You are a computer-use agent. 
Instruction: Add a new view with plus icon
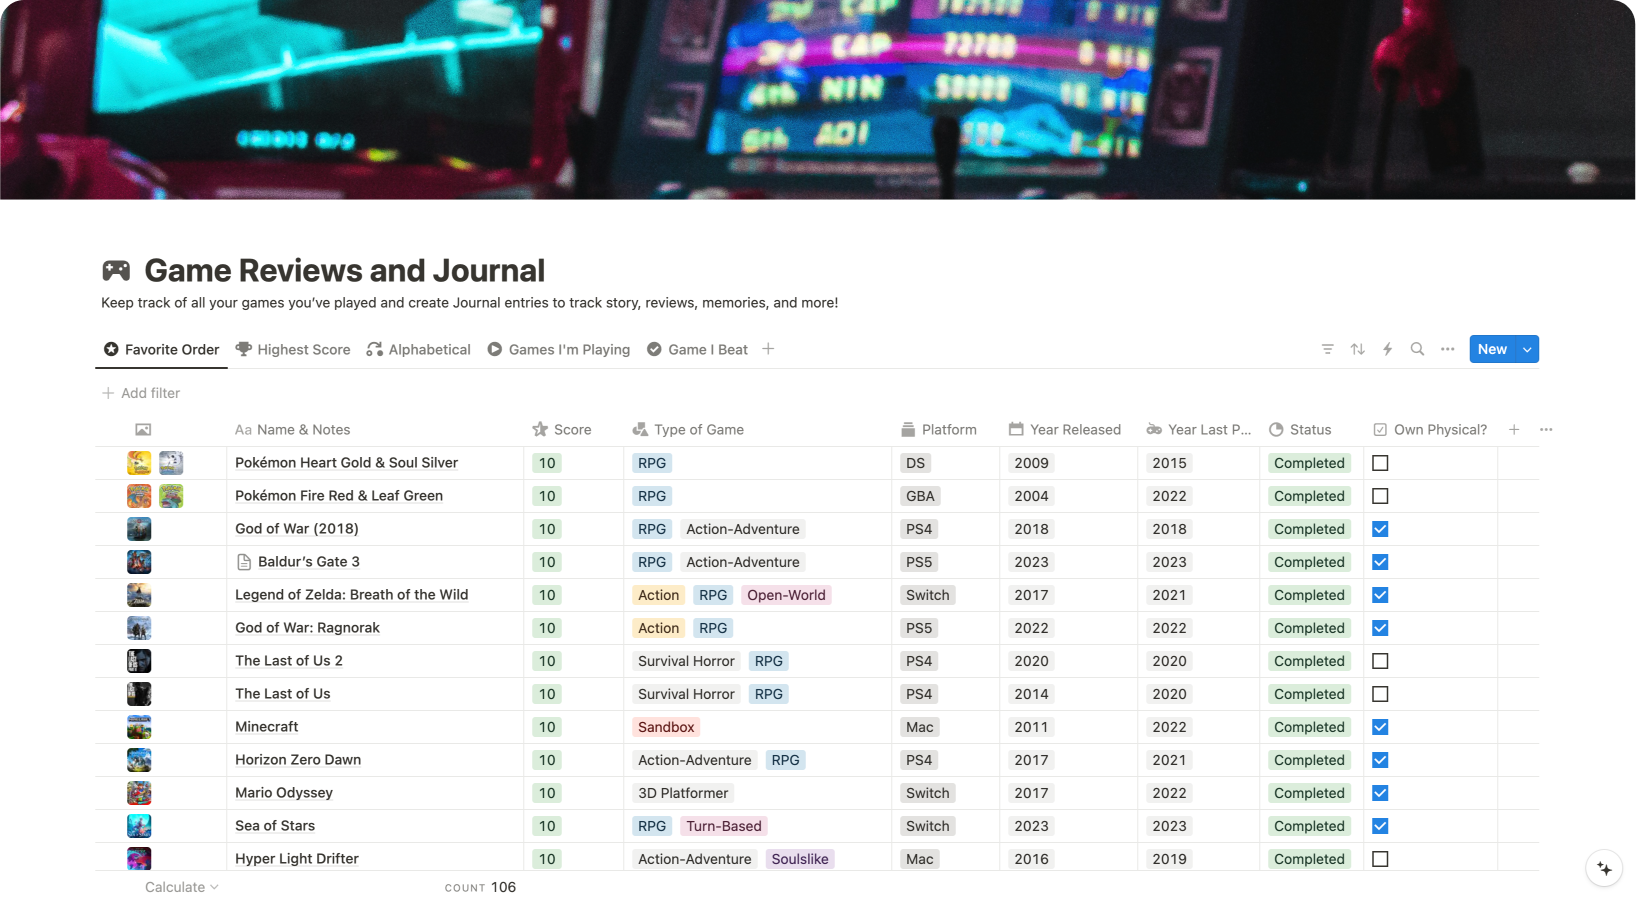pos(768,349)
